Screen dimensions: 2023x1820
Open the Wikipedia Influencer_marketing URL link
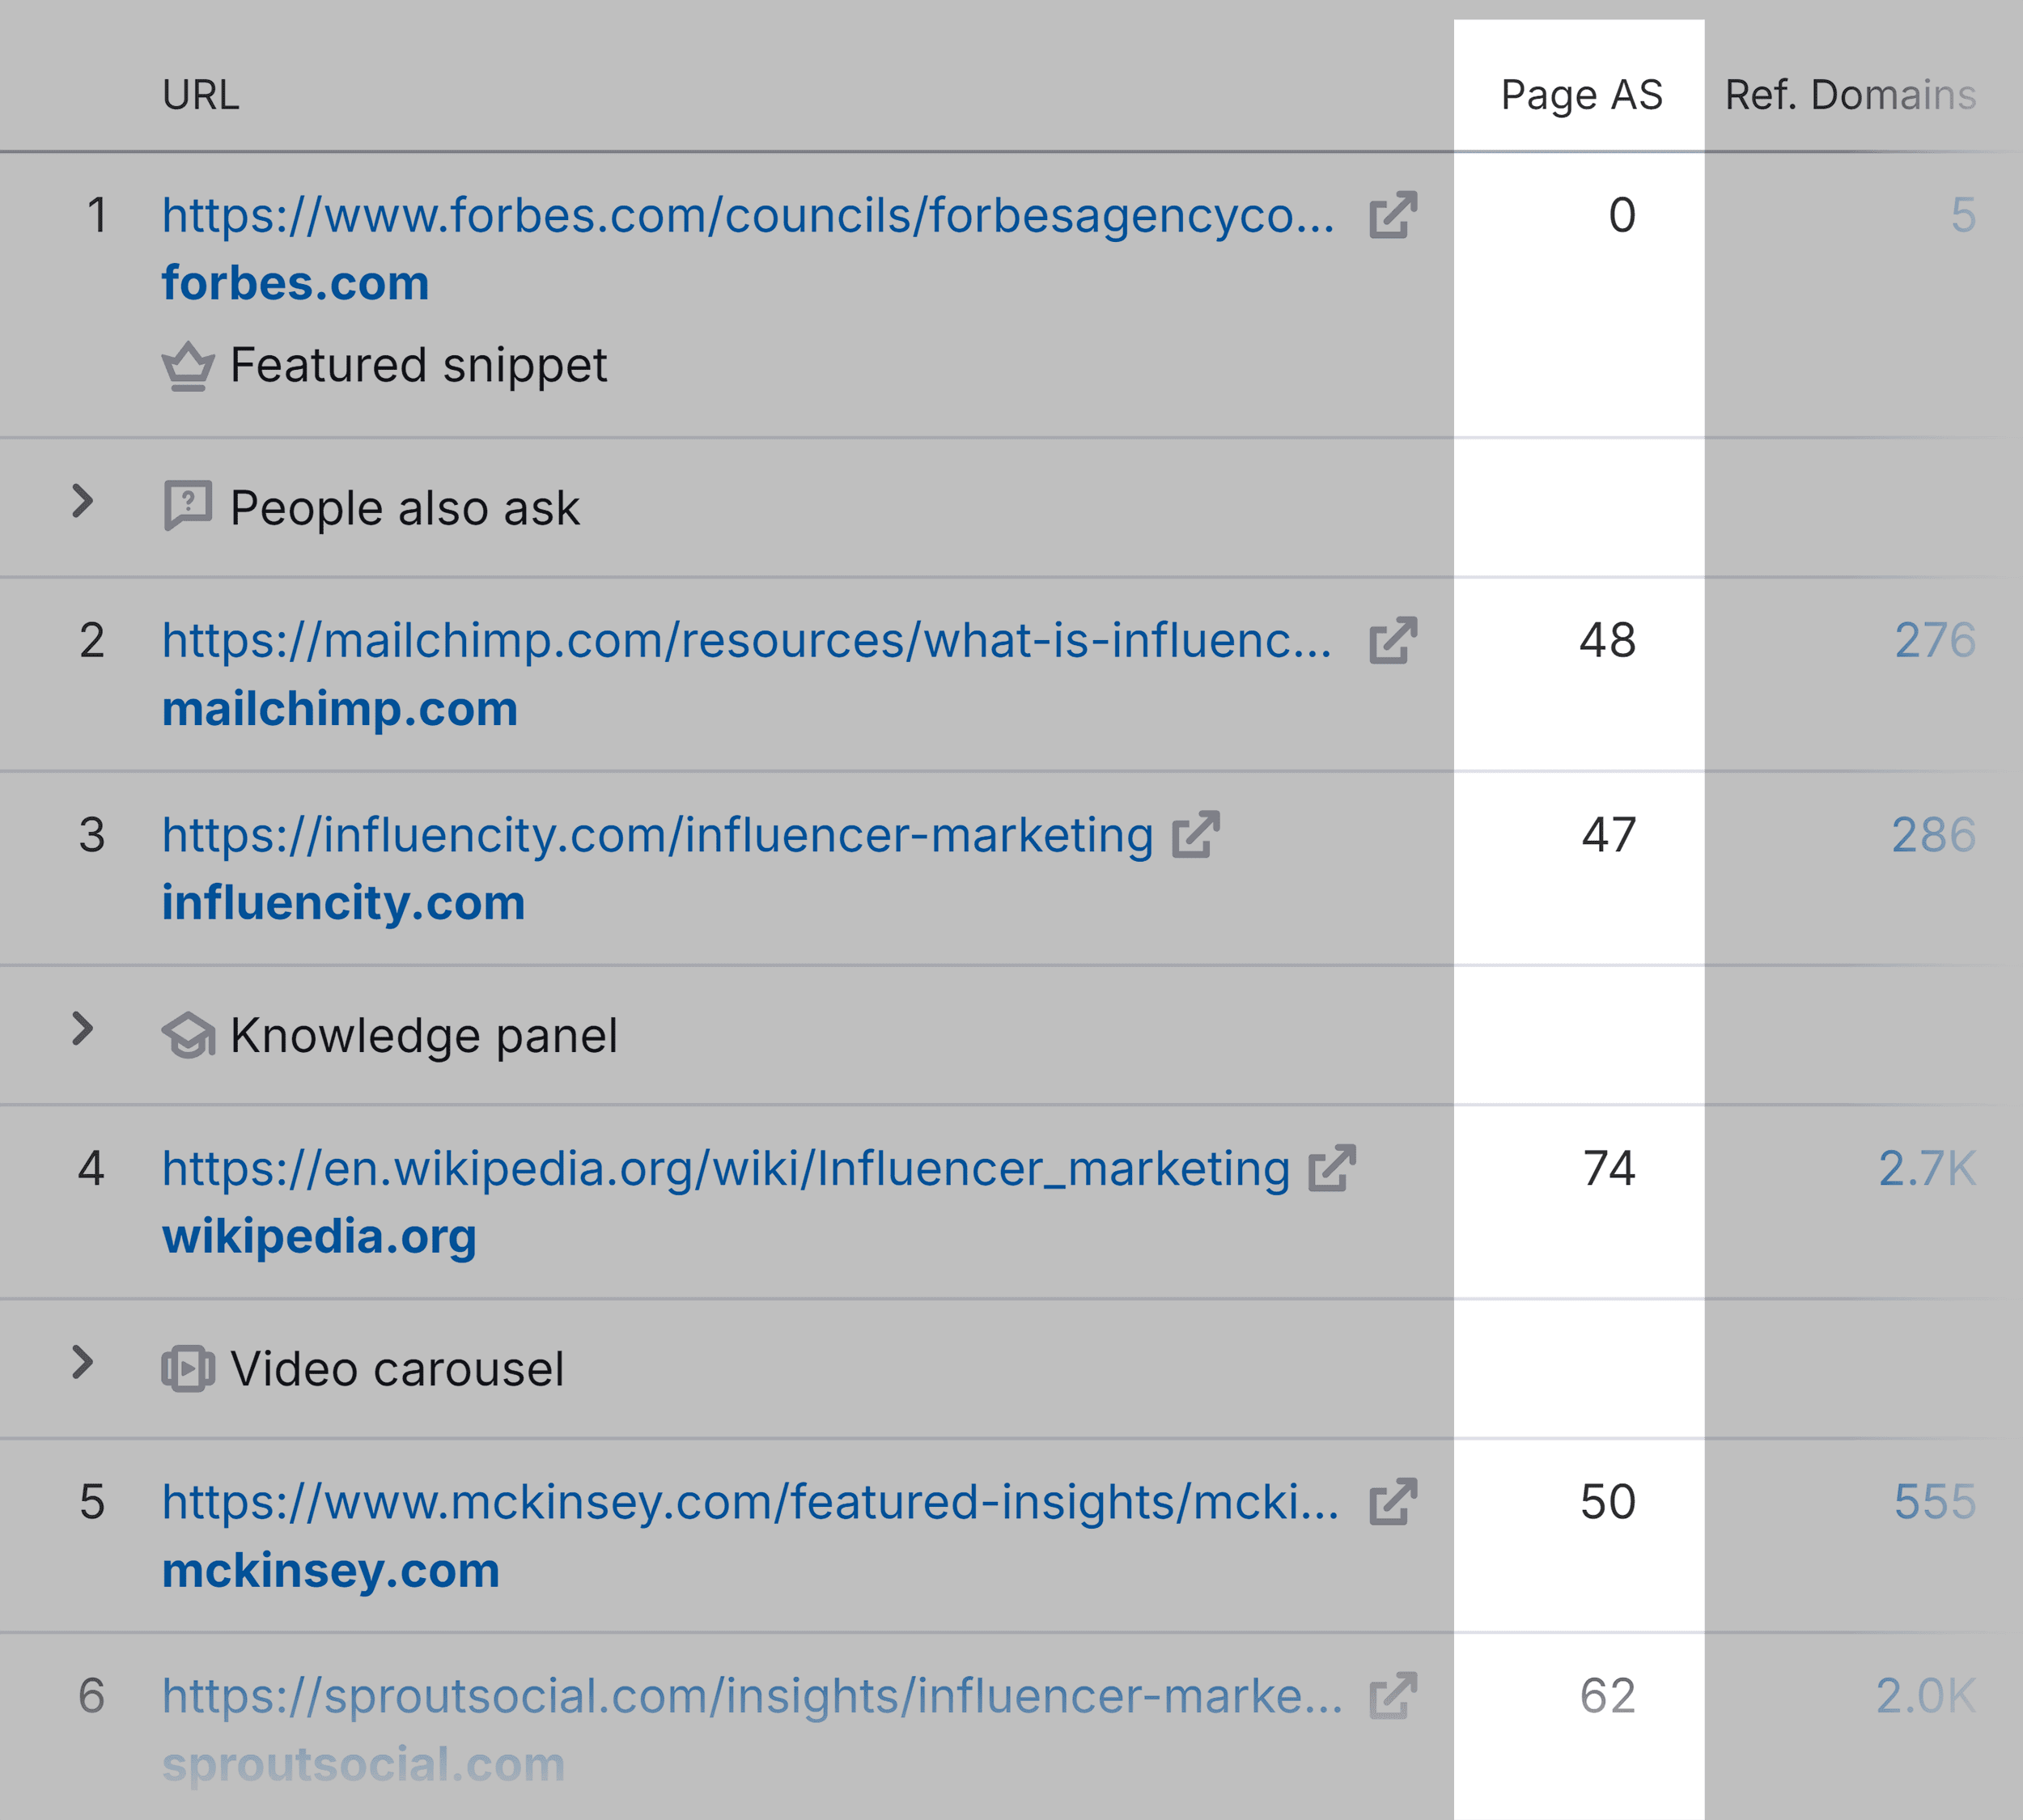[726, 1170]
